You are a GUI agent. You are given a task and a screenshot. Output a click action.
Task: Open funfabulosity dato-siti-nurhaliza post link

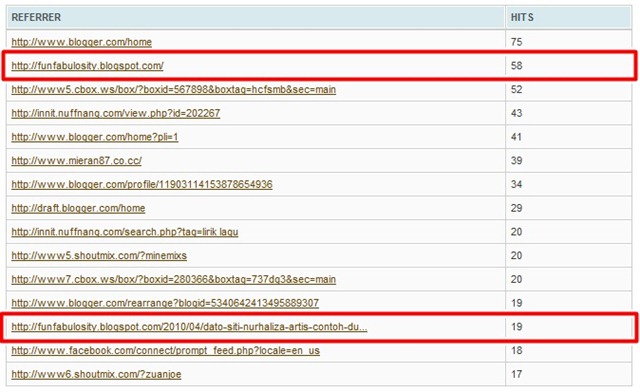pos(189,327)
